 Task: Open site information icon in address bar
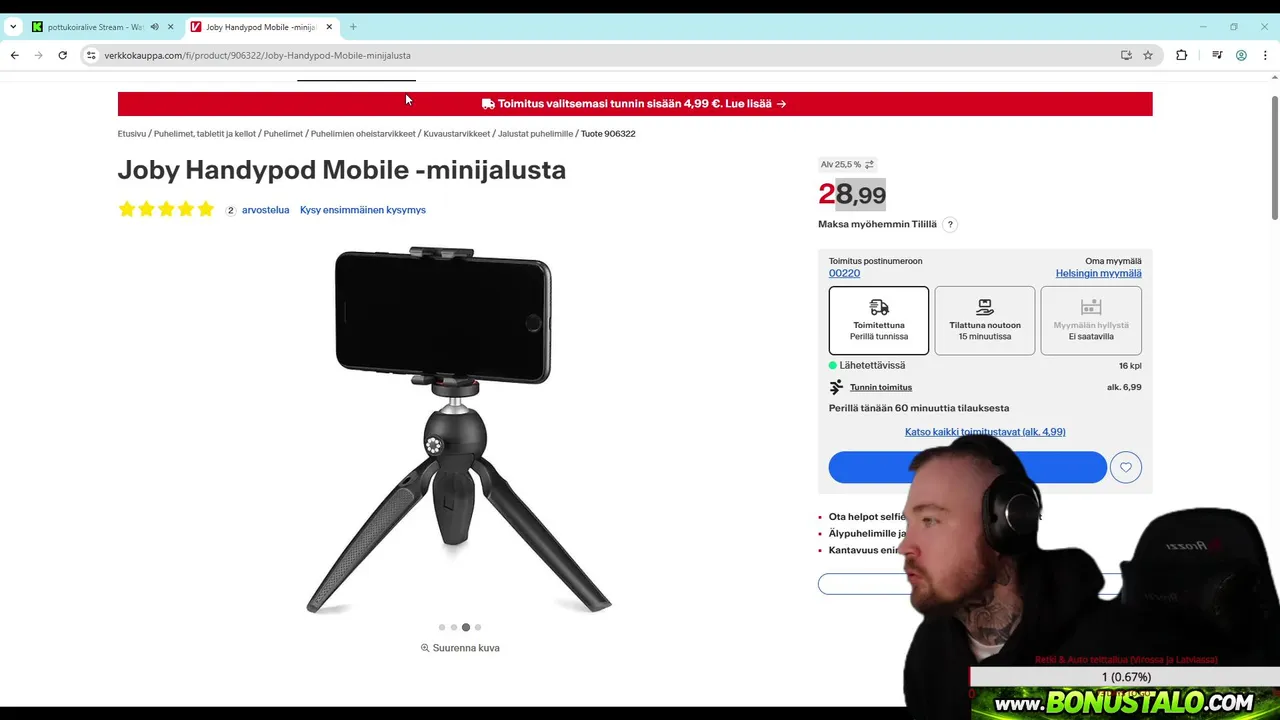coord(91,55)
